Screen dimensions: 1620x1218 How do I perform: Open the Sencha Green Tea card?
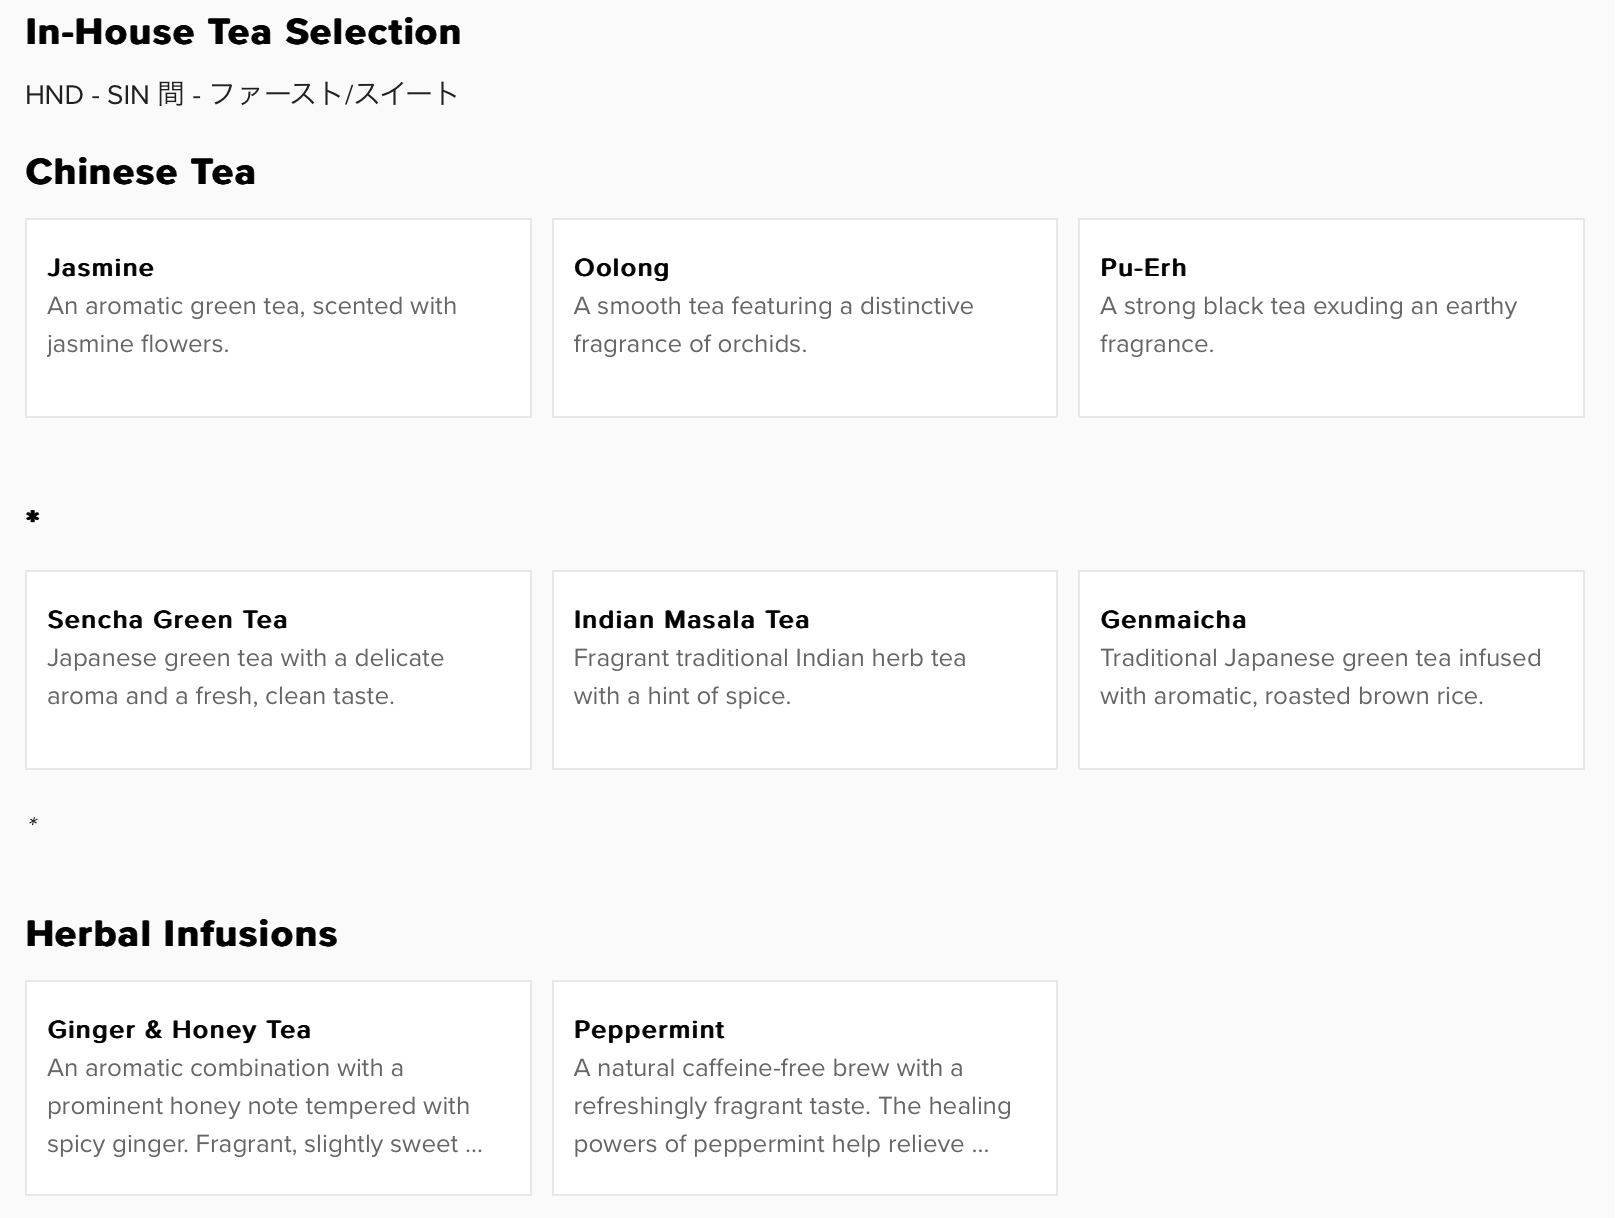click(x=278, y=670)
